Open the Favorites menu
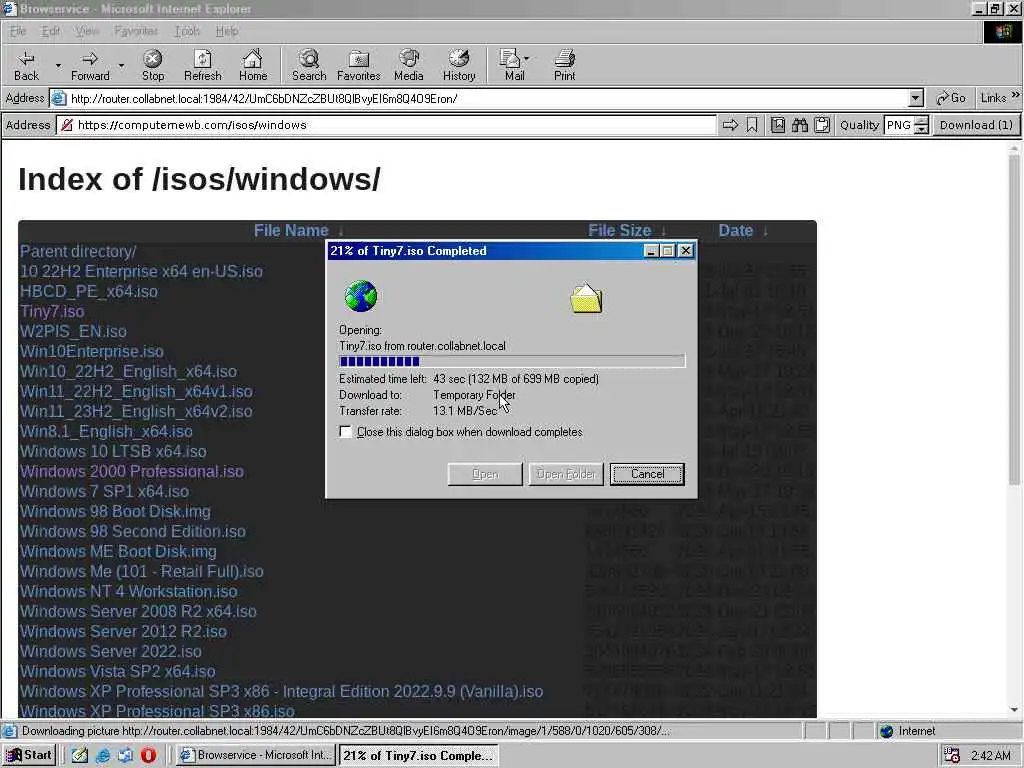This screenshot has height=768, width=1024. coord(136,31)
